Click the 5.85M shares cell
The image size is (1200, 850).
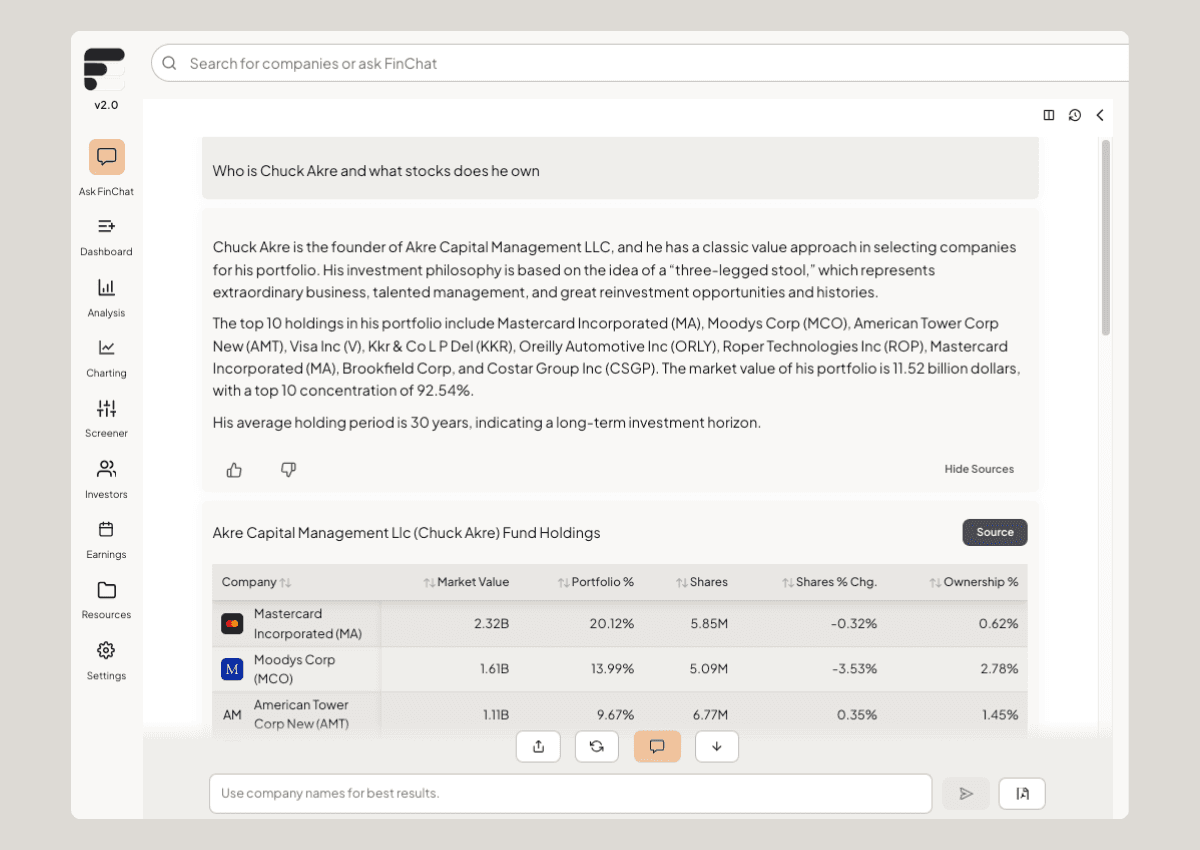pyautogui.click(x=709, y=624)
